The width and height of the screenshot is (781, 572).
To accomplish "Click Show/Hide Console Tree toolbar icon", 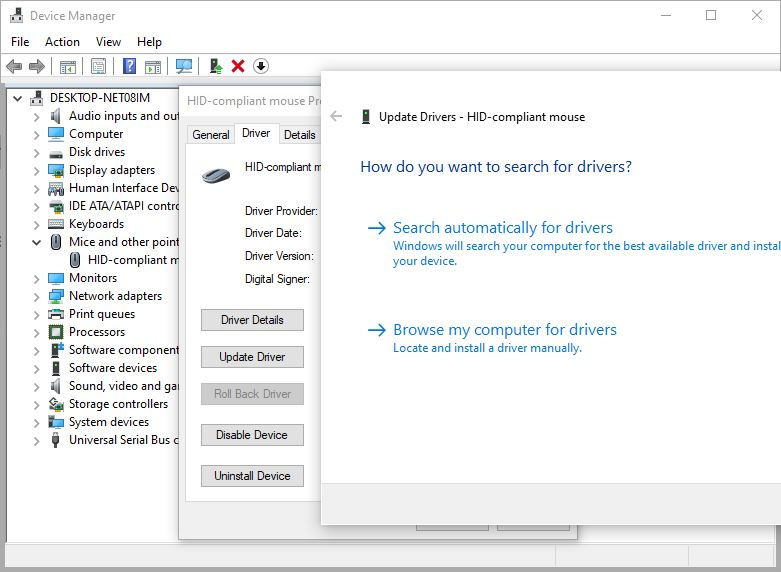I will tap(68, 66).
